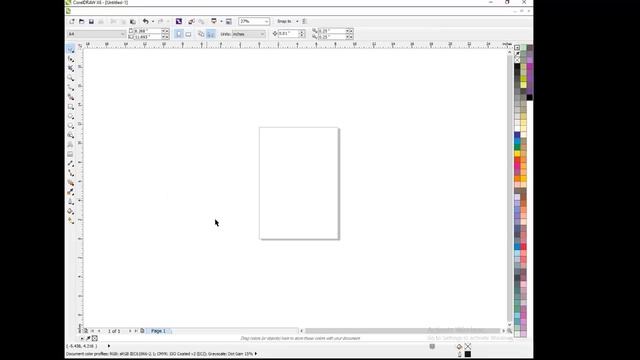Click the Paste toolbar icon

pyautogui.click(x=133, y=21)
